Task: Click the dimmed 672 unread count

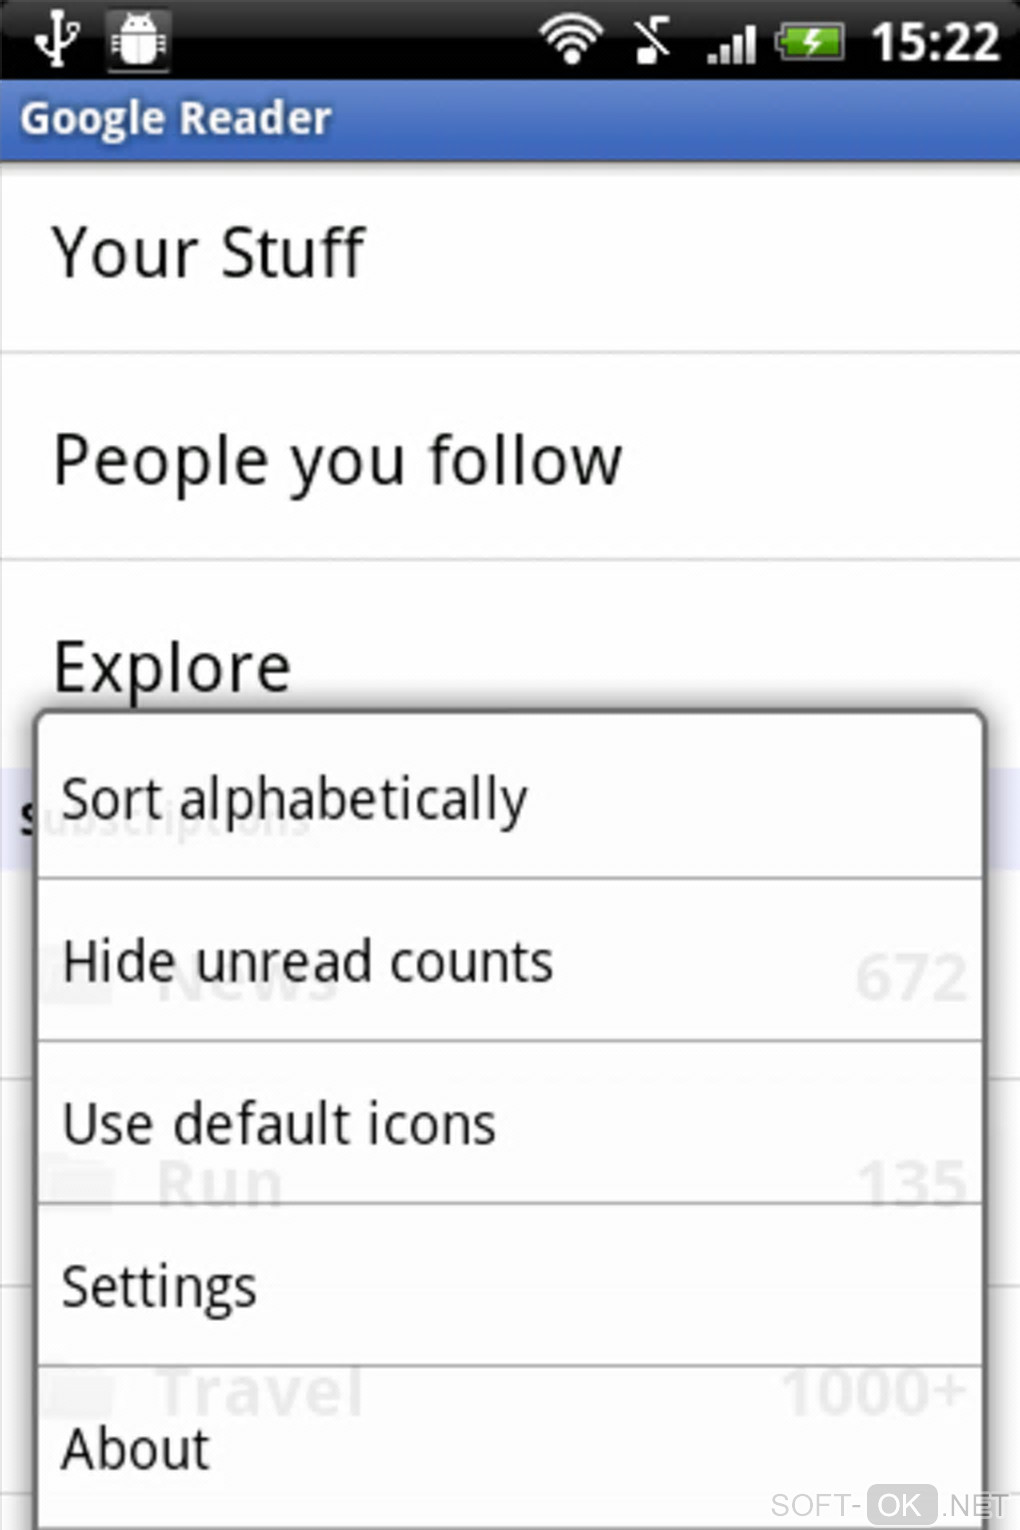Action: [x=911, y=978]
